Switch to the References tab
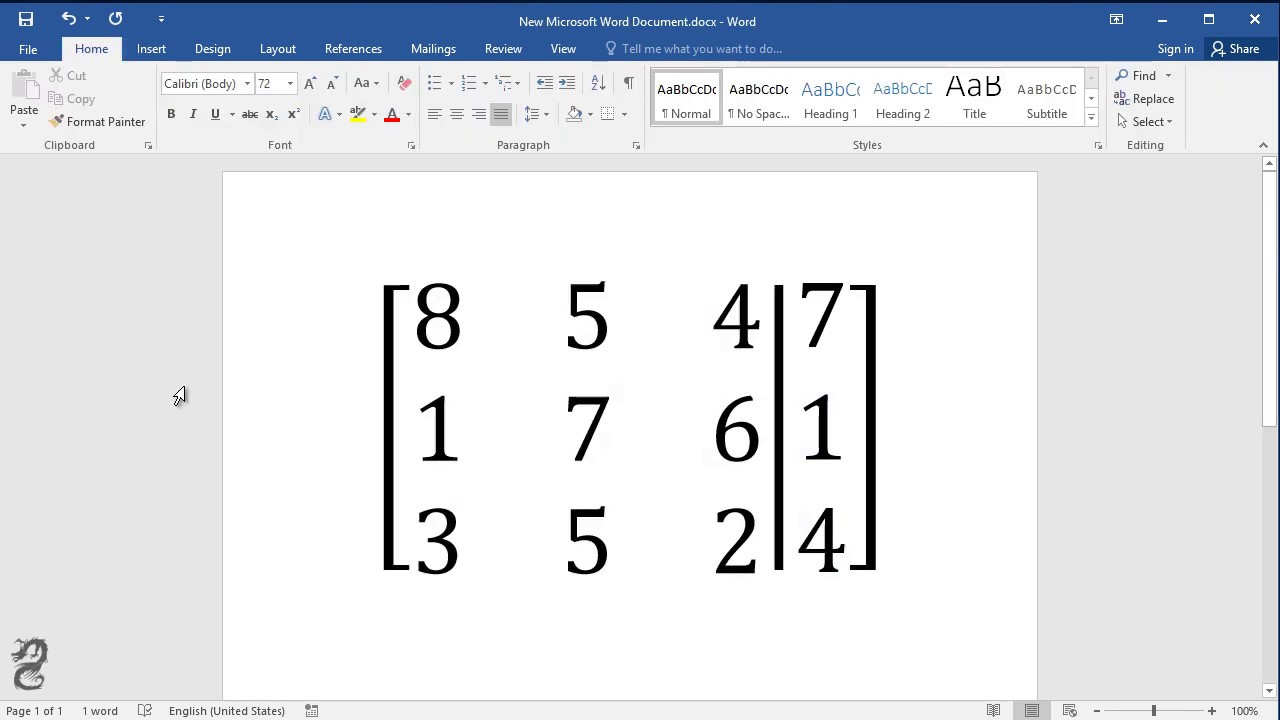This screenshot has height=720, width=1280. (x=353, y=49)
